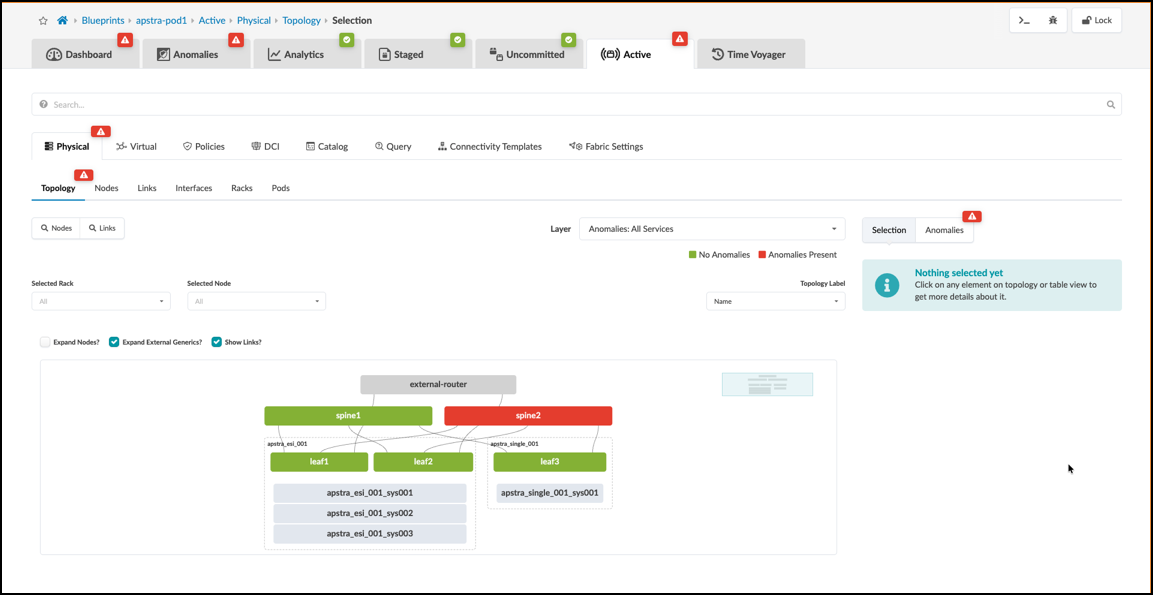Click the red anomaly badge on Dashboard tab
This screenshot has width=1153, height=595.
pos(124,40)
